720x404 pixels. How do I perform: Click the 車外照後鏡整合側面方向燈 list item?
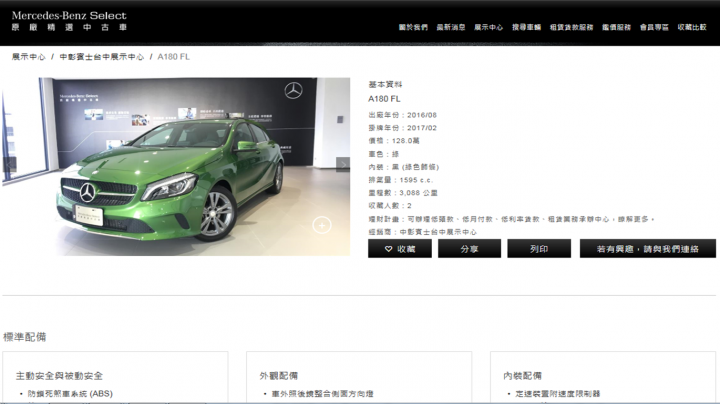pos(322,394)
